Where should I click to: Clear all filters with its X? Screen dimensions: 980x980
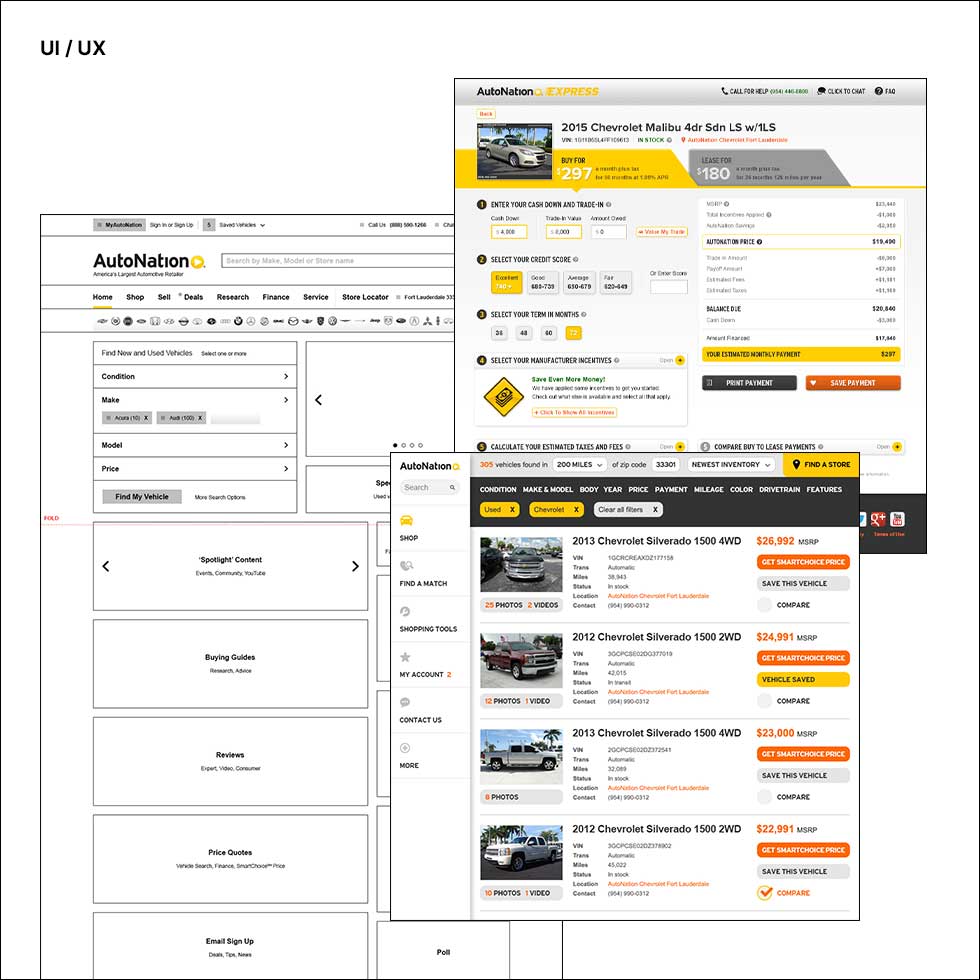tap(655, 509)
